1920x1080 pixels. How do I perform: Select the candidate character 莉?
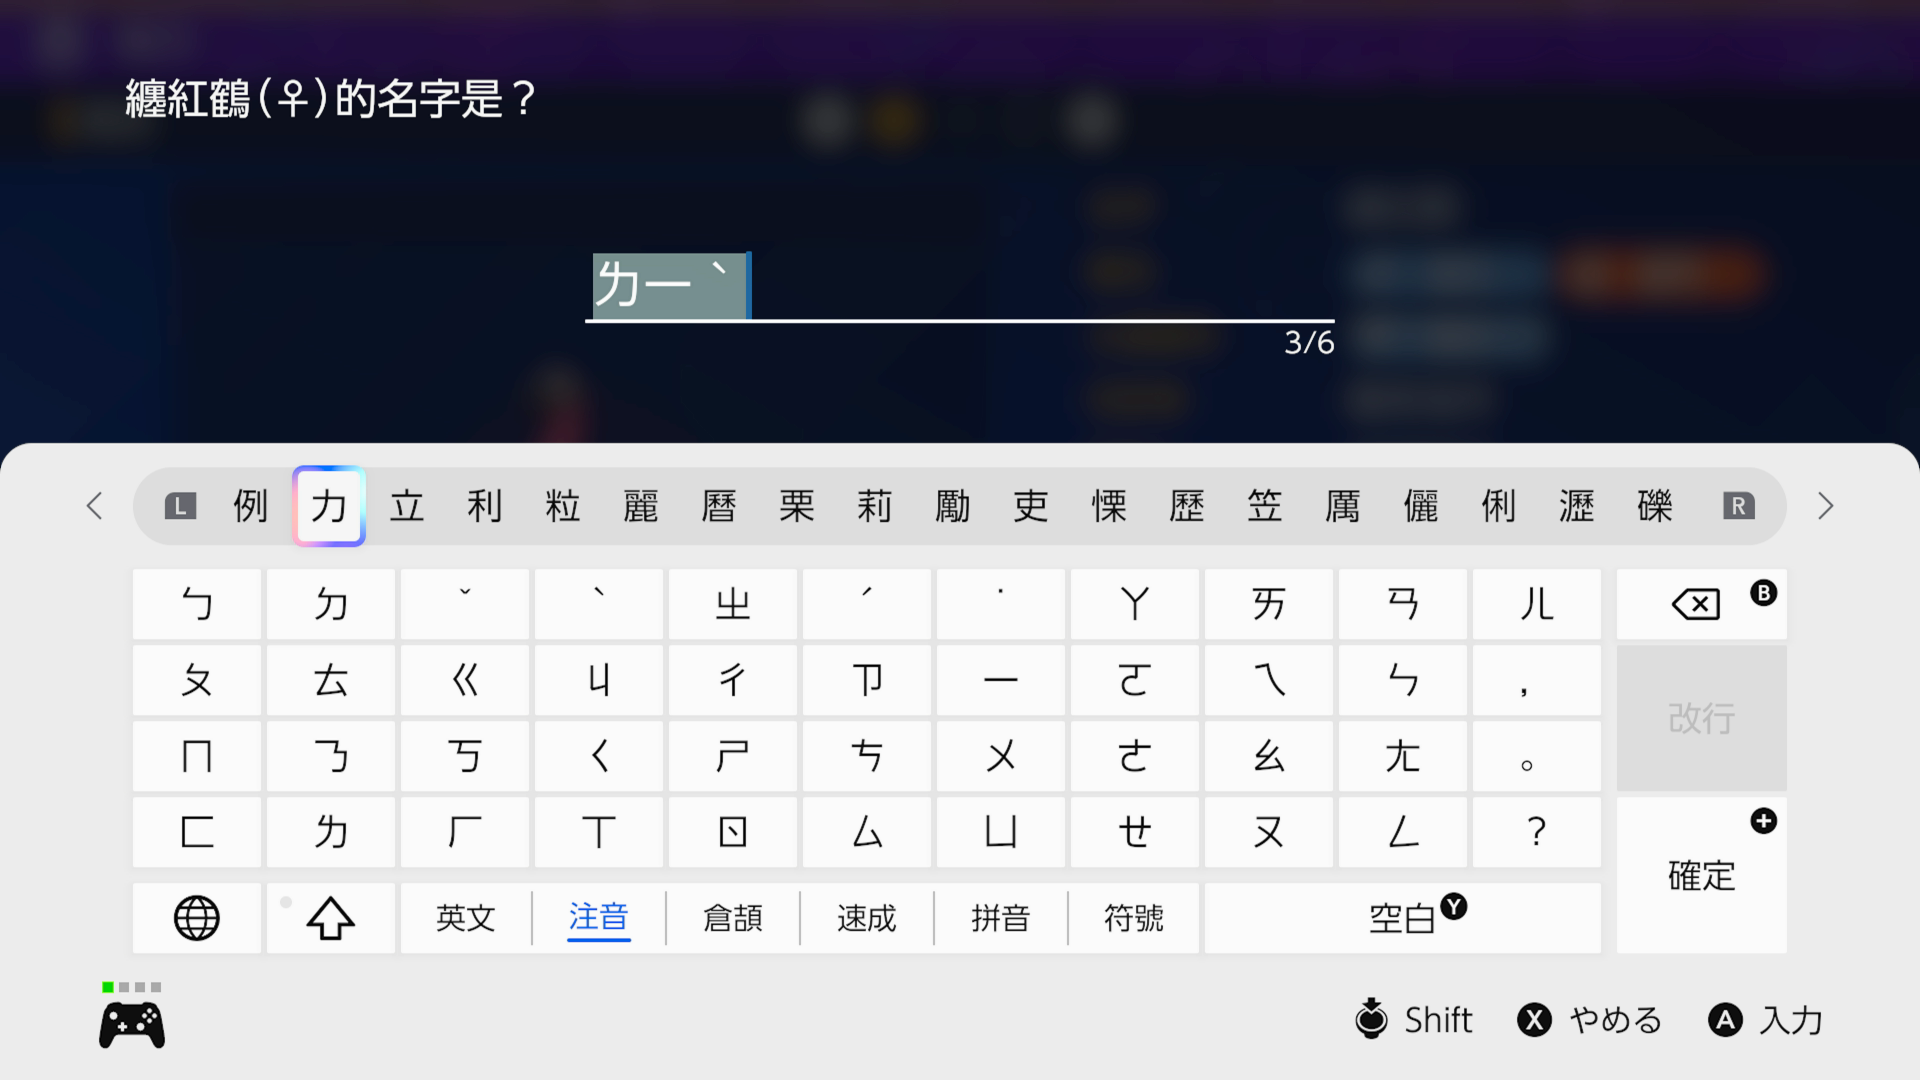point(874,506)
